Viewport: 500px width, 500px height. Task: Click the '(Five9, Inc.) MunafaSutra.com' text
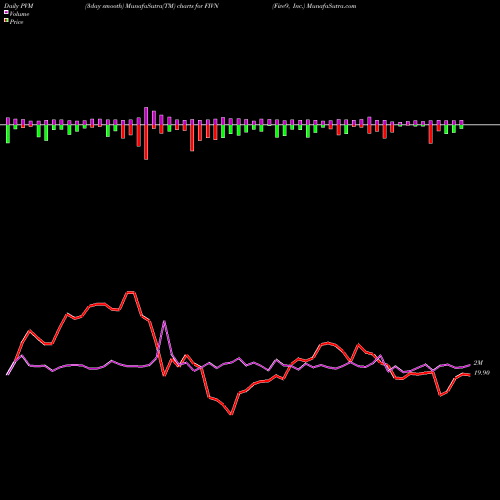pos(314,6)
